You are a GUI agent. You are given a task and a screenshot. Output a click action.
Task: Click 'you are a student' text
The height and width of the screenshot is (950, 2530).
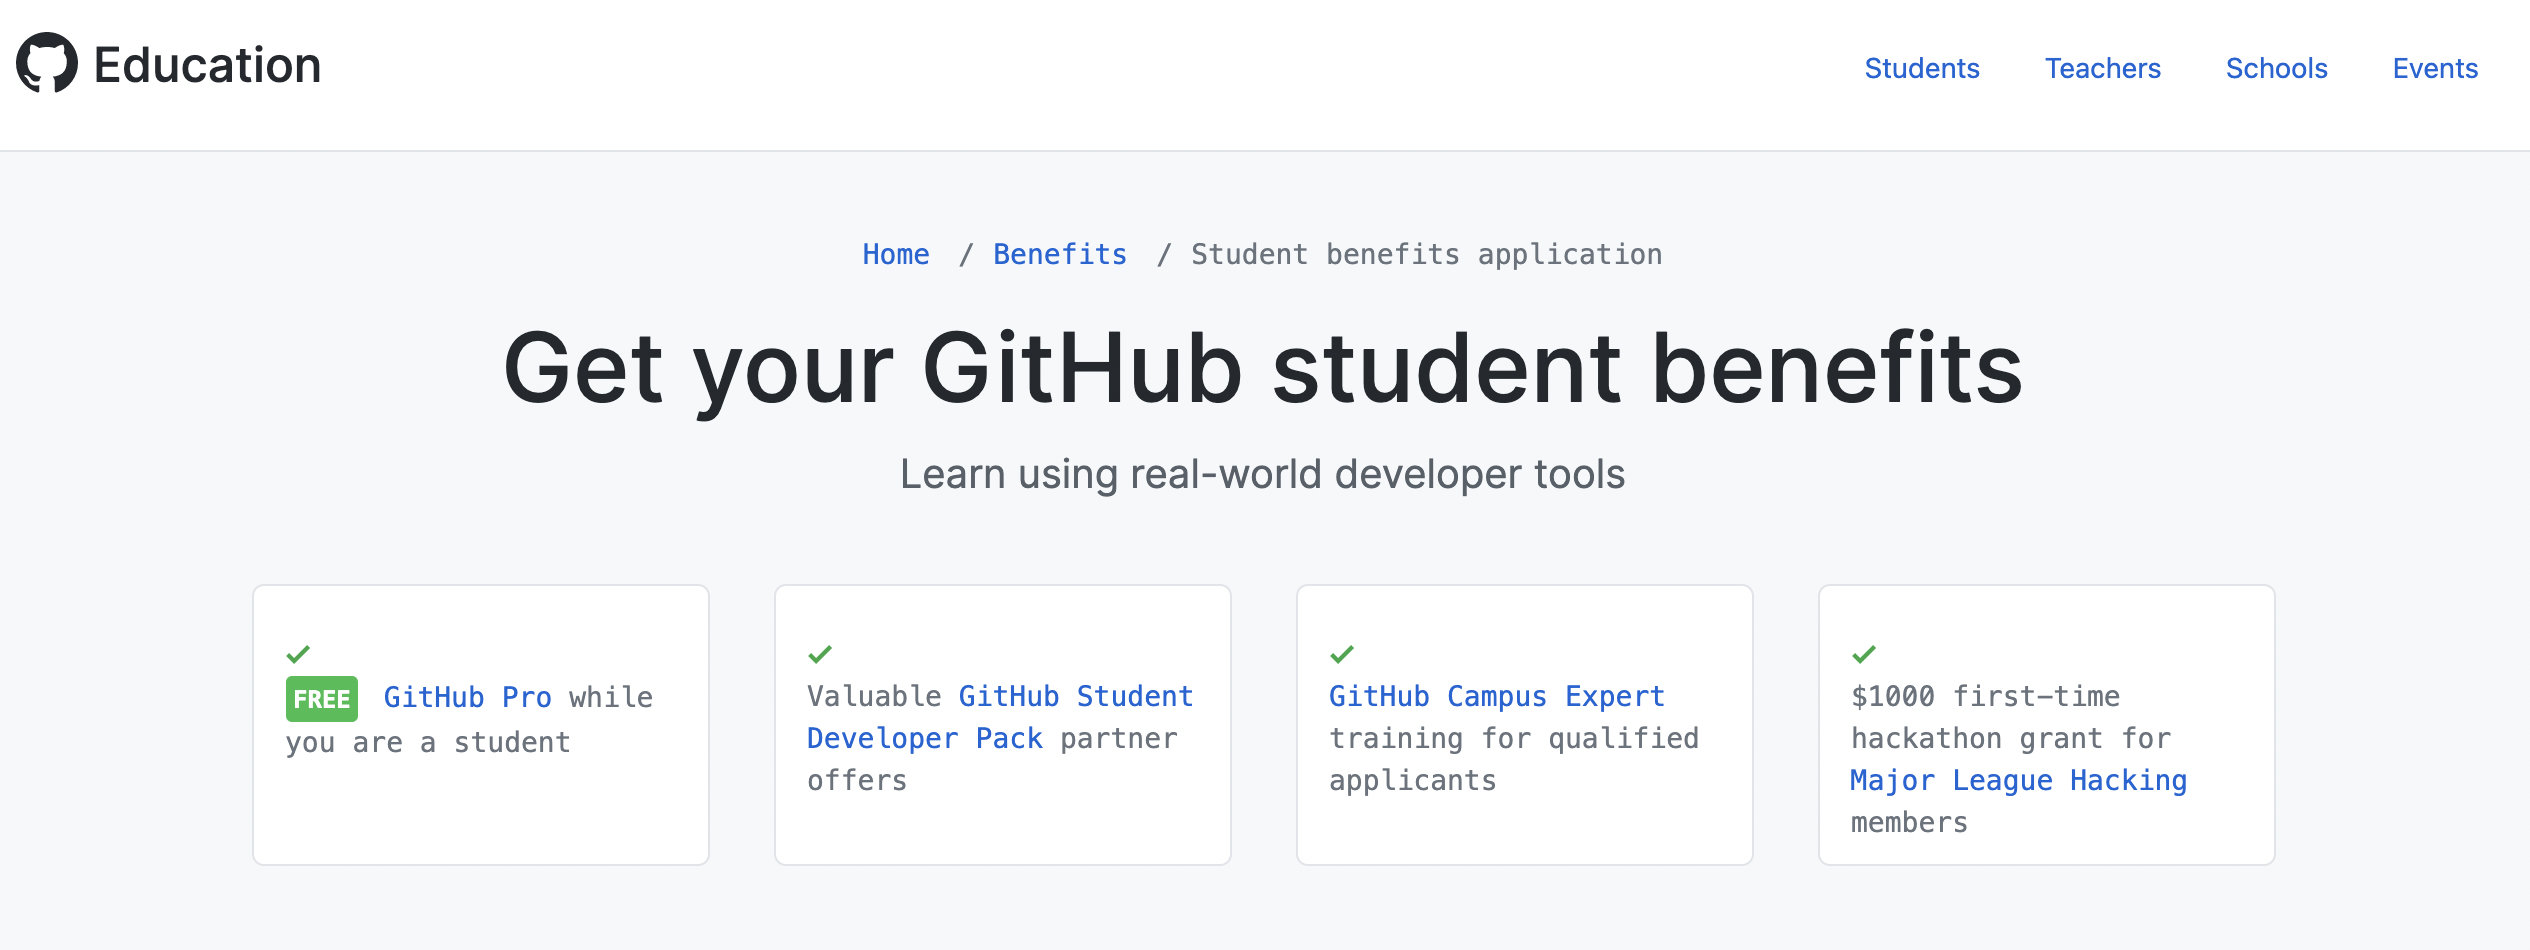point(428,742)
